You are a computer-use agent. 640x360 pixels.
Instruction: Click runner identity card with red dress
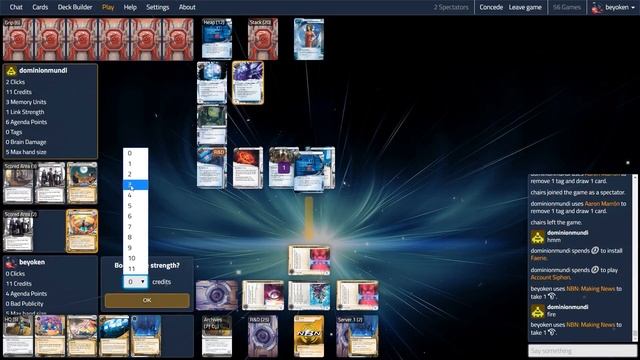click(309, 39)
